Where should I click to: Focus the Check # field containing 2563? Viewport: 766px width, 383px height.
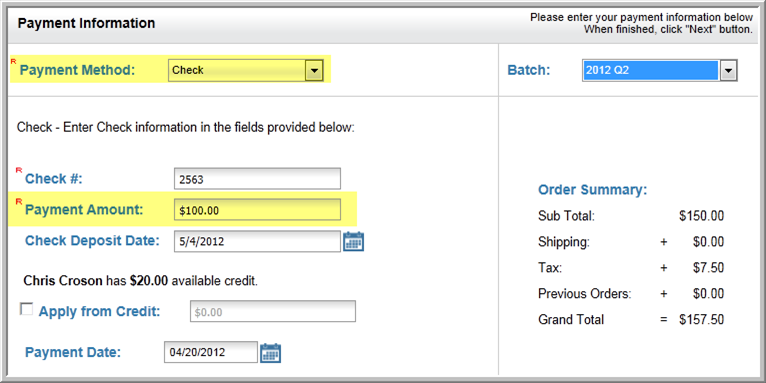[257, 179]
